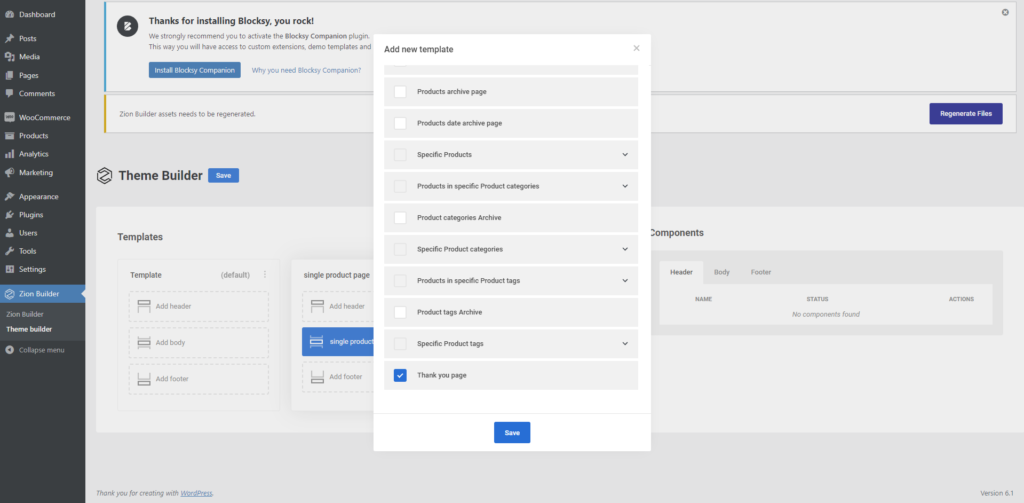Click the Tools wrench icon
Image resolution: width=1024 pixels, height=503 pixels.
[9, 251]
